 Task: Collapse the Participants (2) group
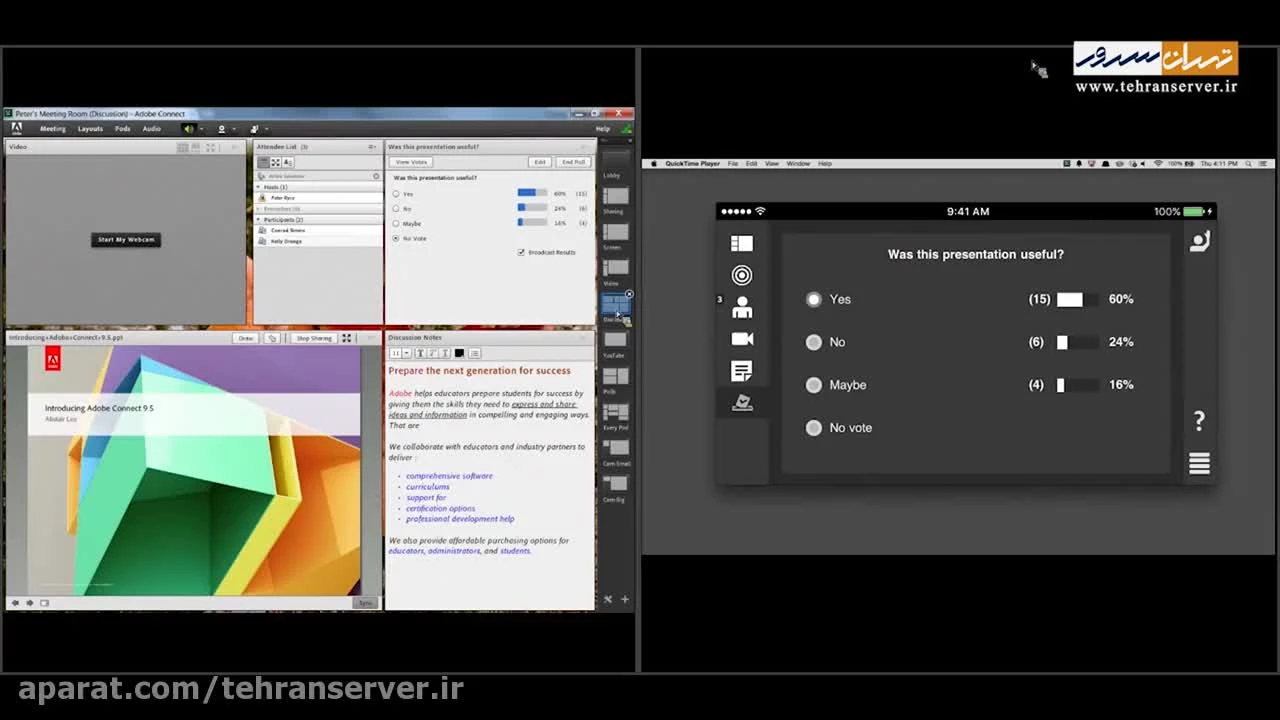(x=260, y=219)
